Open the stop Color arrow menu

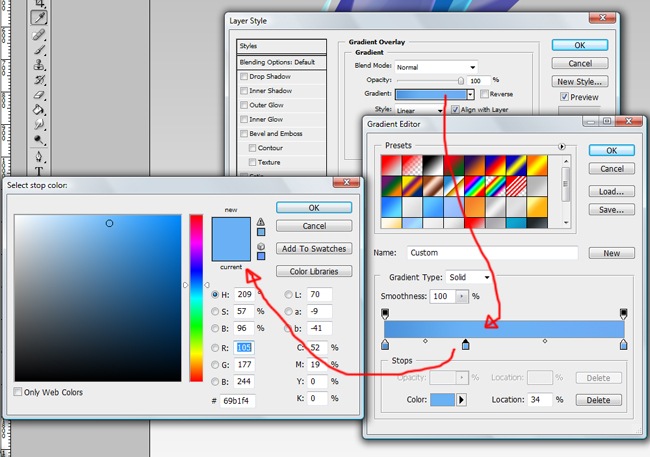click(x=462, y=400)
